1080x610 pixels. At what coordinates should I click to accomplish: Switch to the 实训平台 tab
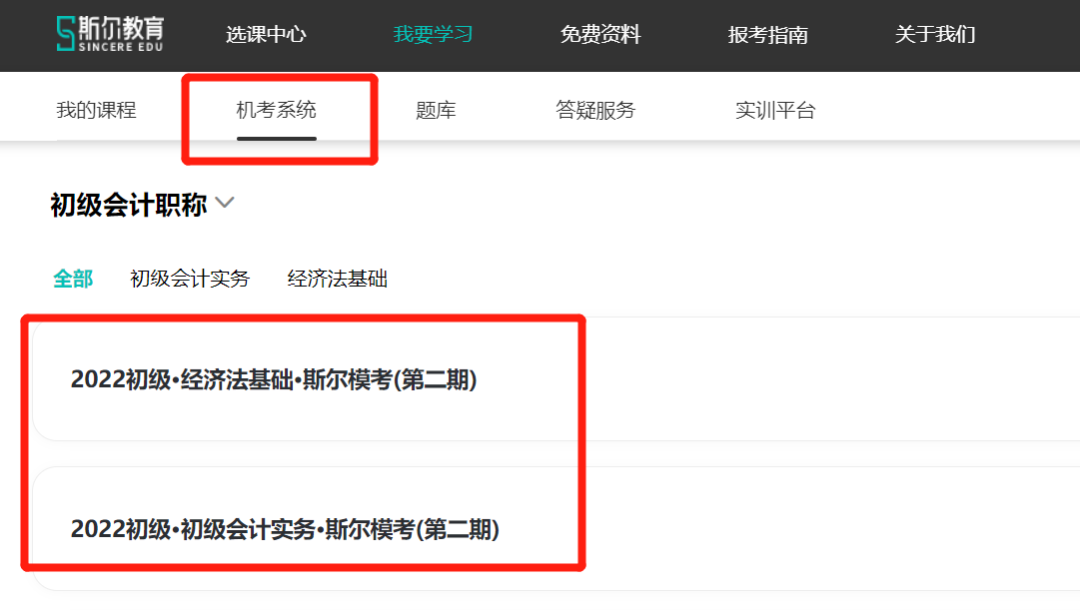[x=775, y=110]
